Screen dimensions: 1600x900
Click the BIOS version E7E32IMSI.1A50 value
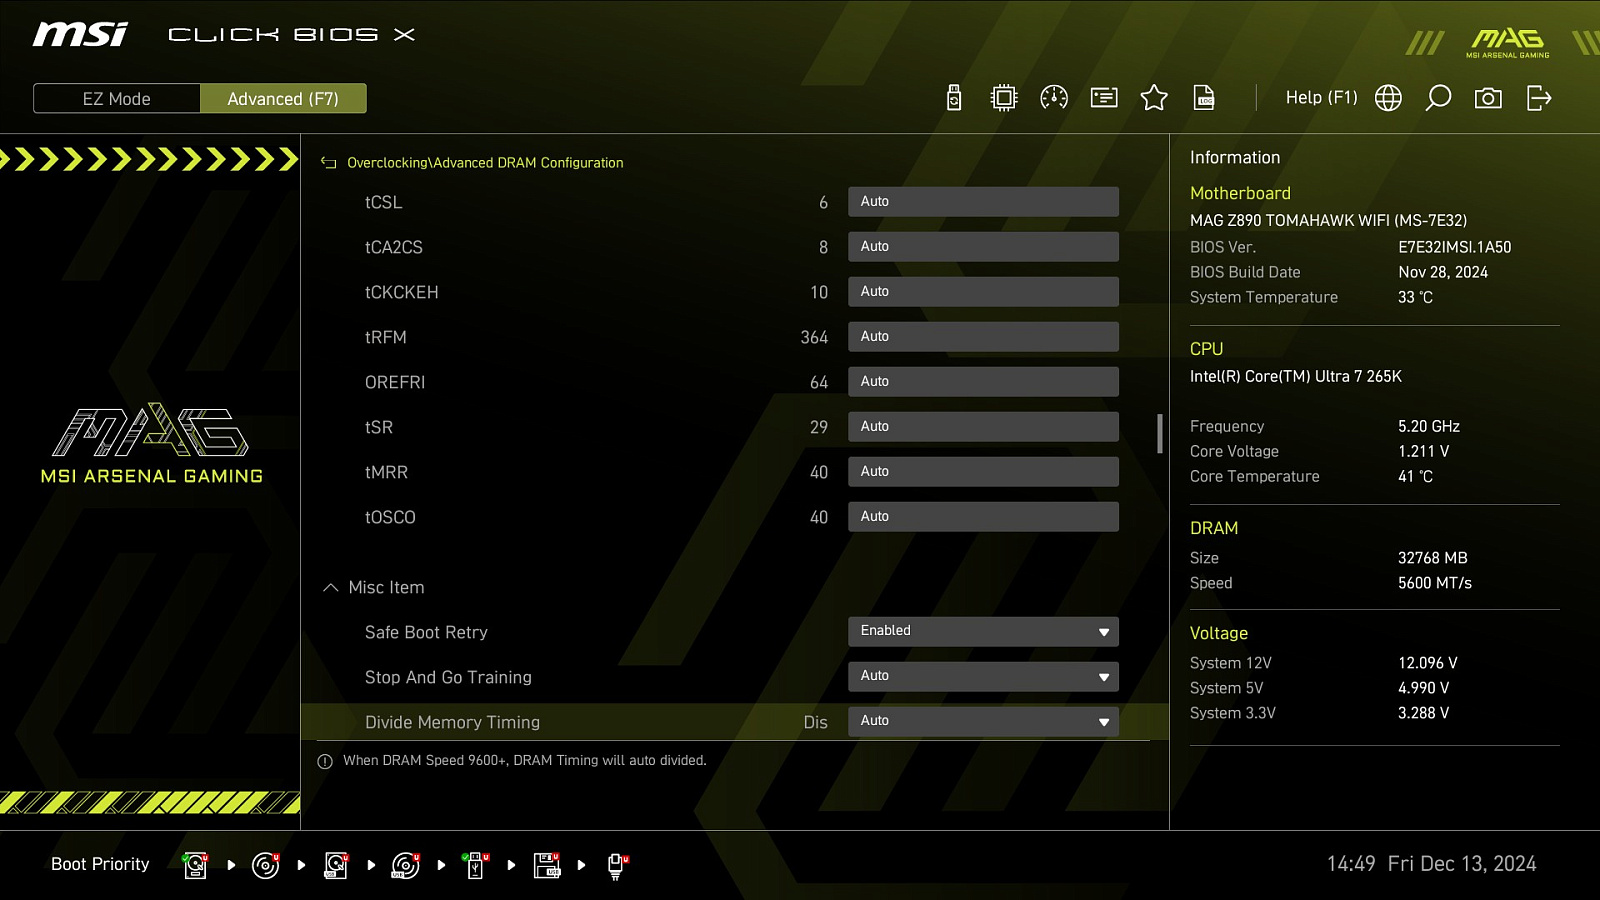click(x=1455, y=247)
